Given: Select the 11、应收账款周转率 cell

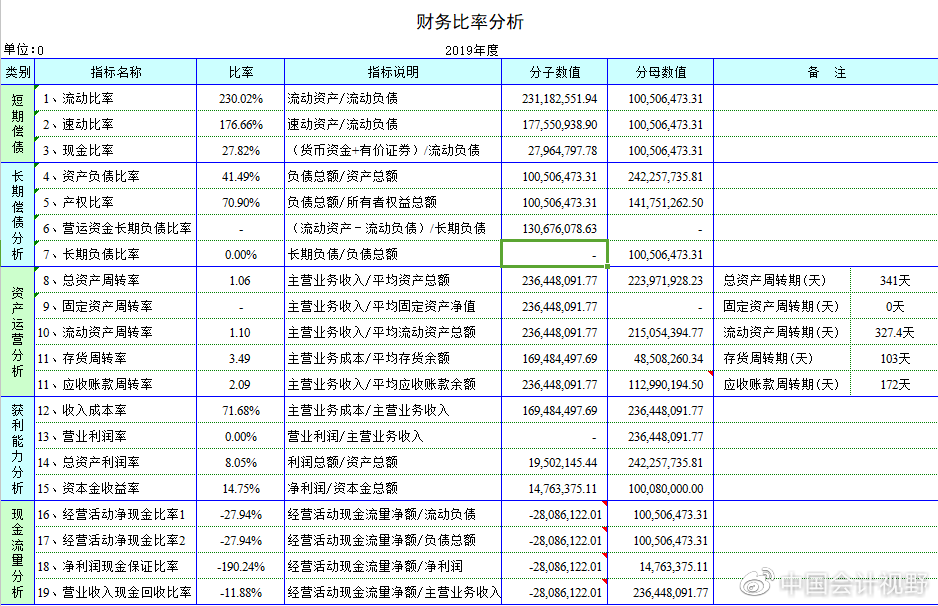Looking at the screenshot, I should 115,384.
